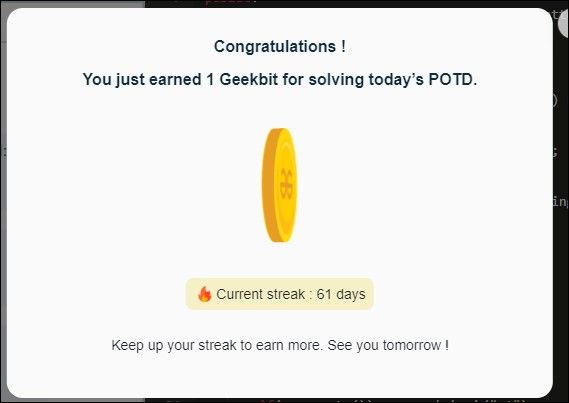Click the flame icon beside Current streak
569x403 pixels.
205,294
